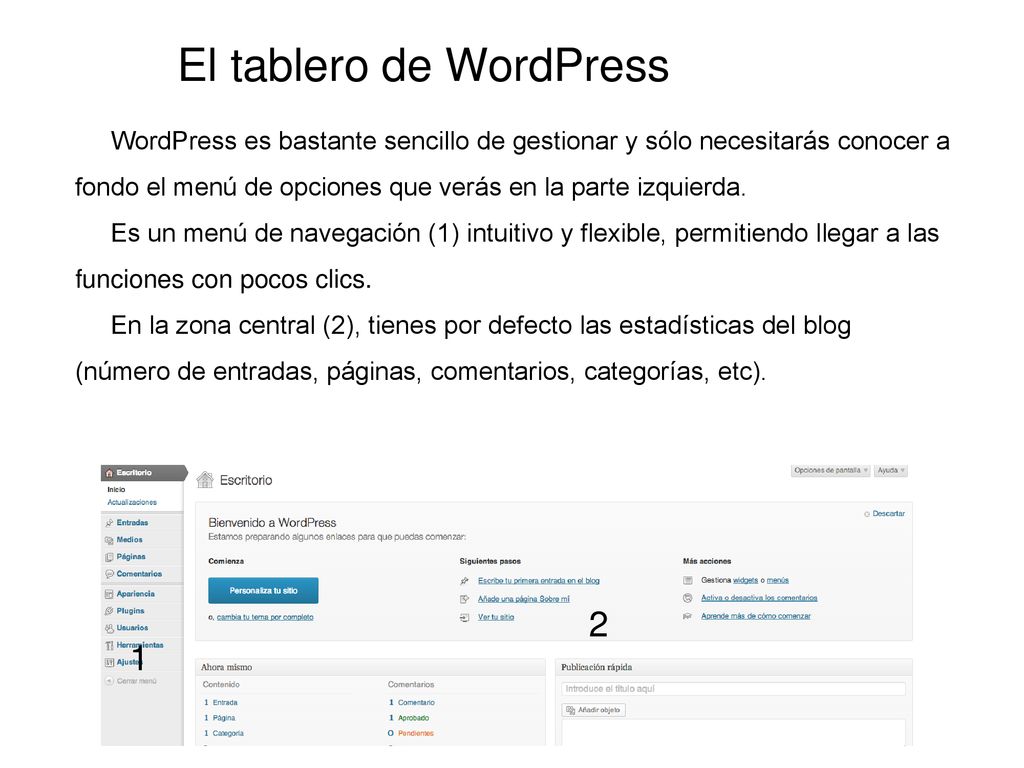Click the Plugins plug icon
Screen dimensions: 1024x768
pyautogui.click(x=109, y=611)
